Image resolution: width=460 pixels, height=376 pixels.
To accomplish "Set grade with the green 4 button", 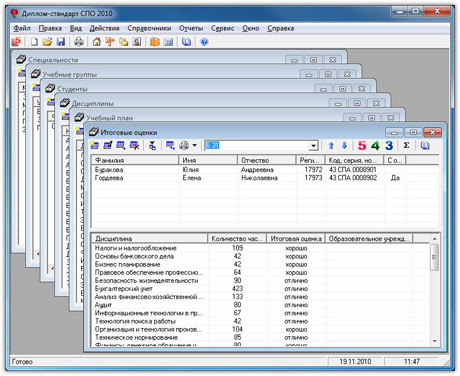I will point(376,145).
